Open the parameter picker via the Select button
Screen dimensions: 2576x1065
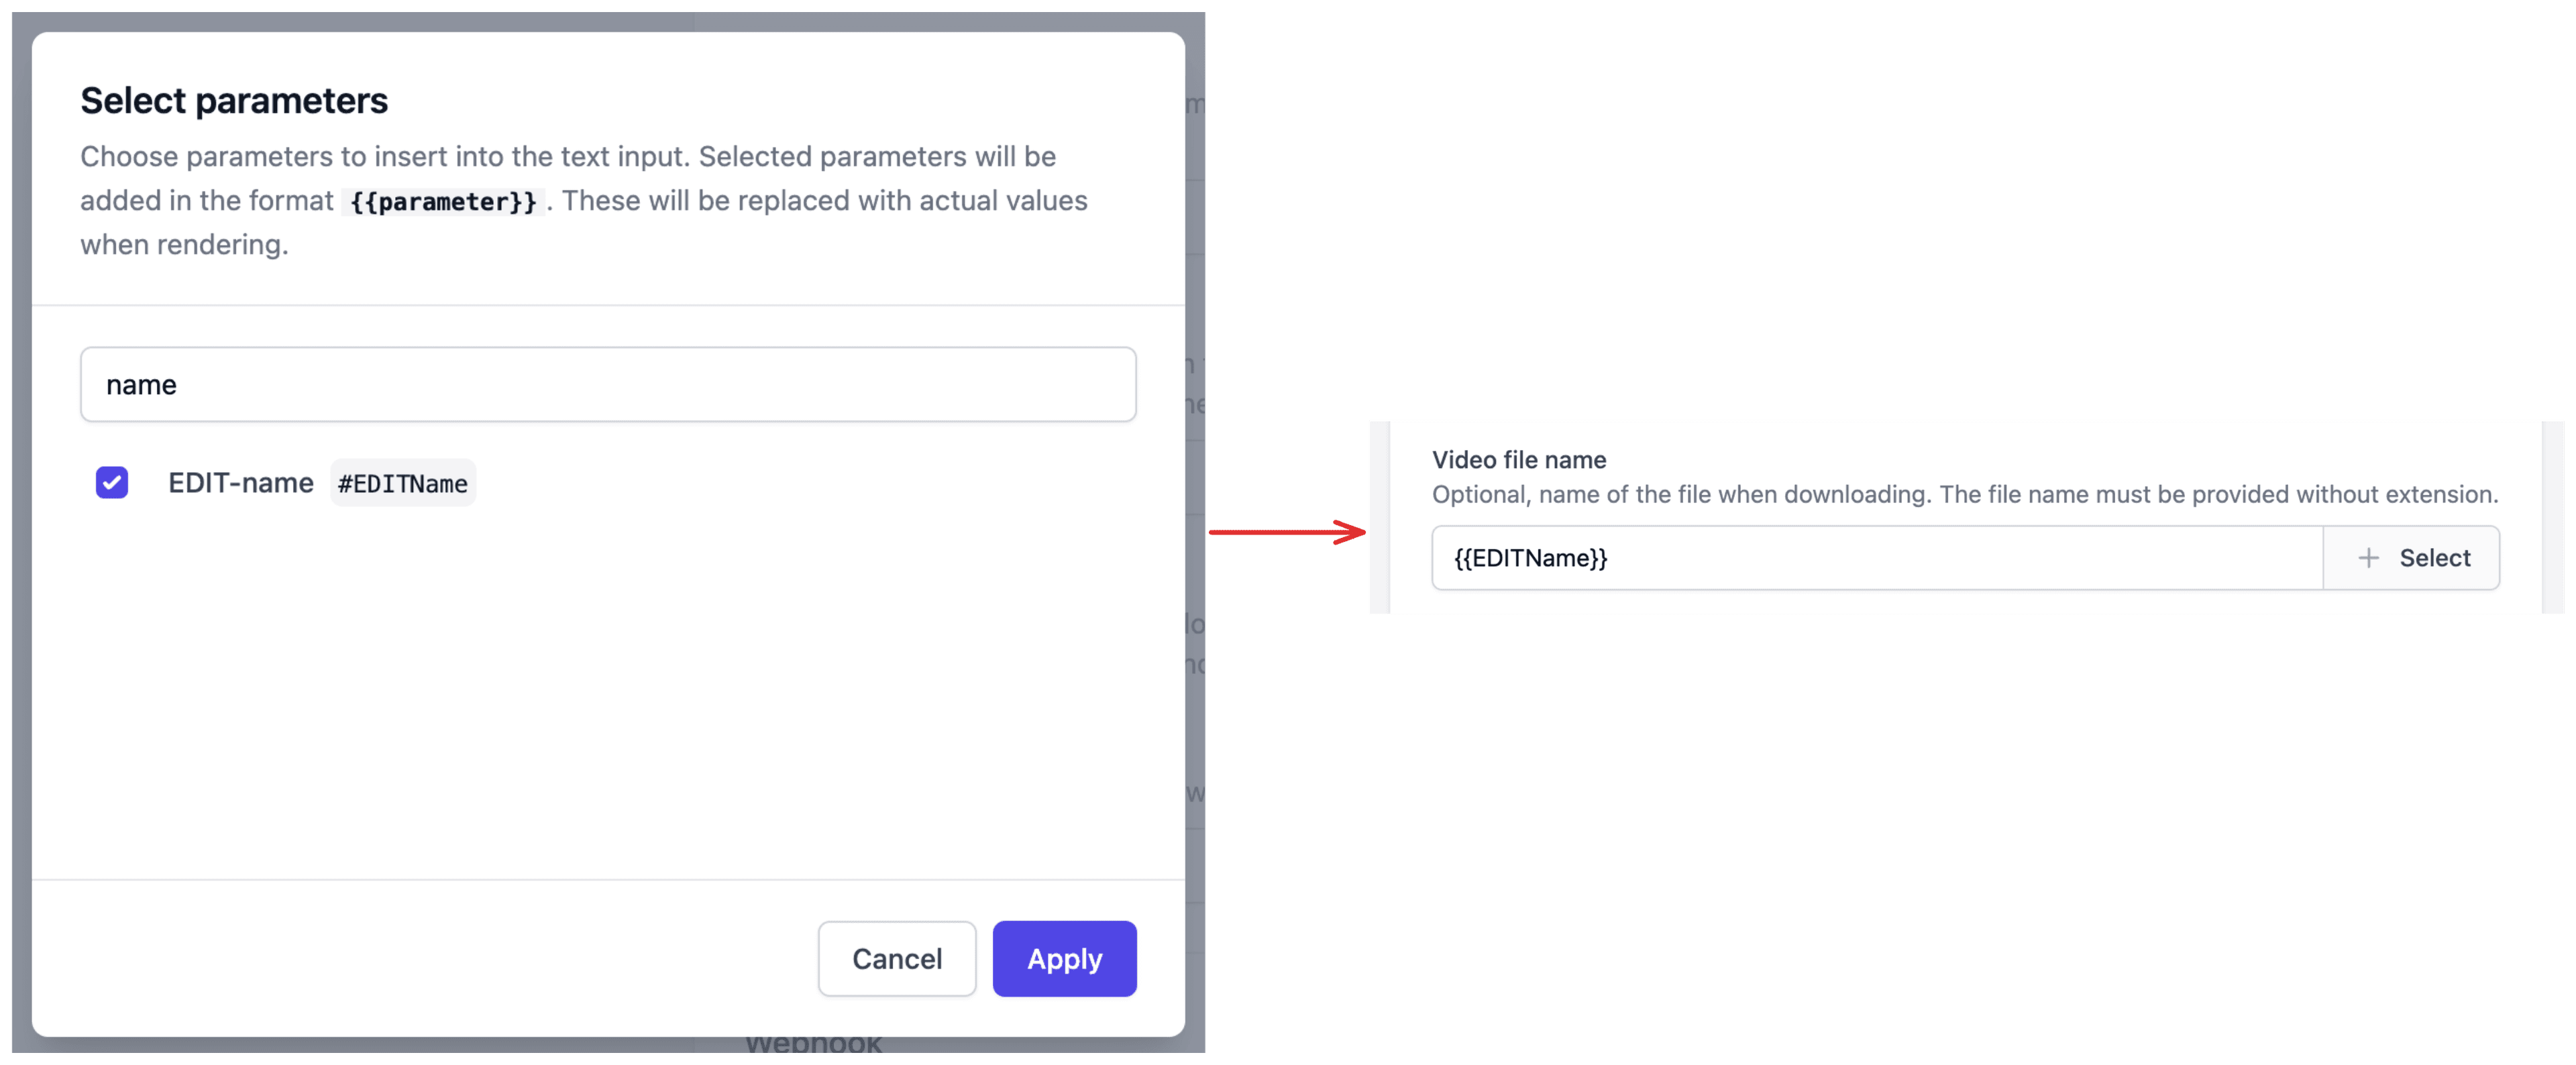point(2413,558)
